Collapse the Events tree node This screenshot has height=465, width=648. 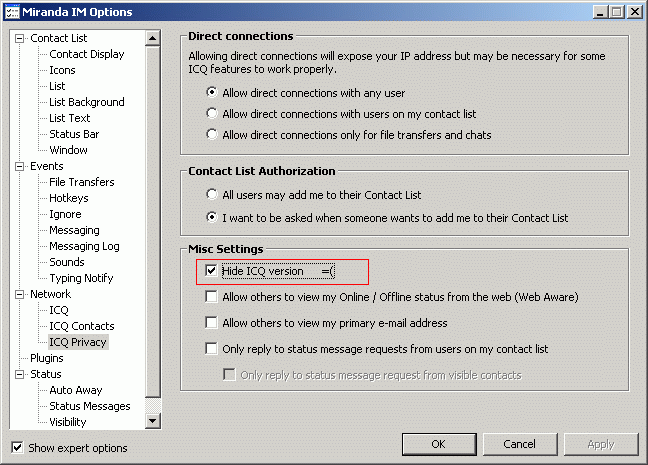tap(19, 167)
